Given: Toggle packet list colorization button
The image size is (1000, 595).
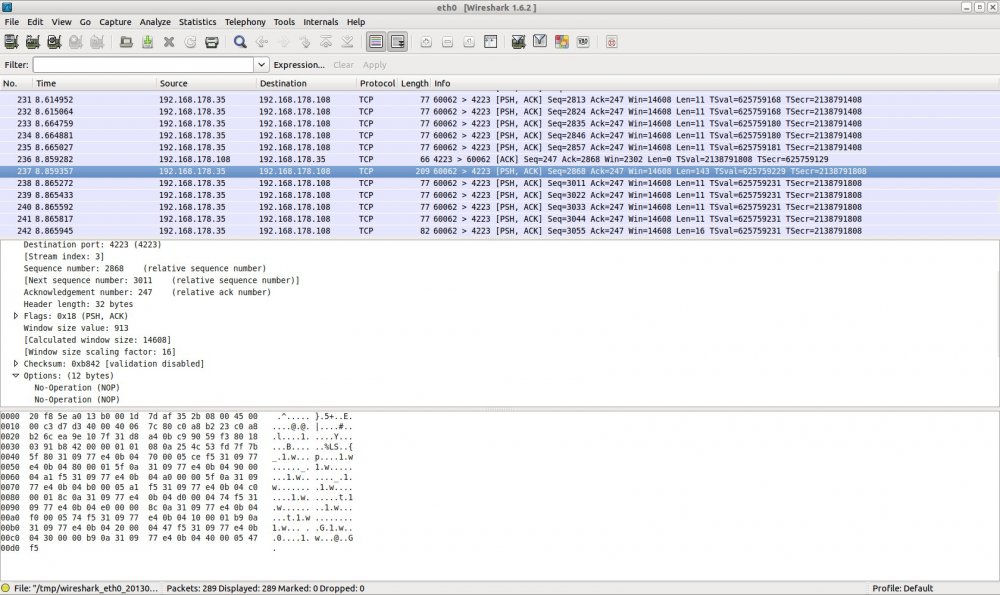Looking at the screenshot, I should [376, 42].
